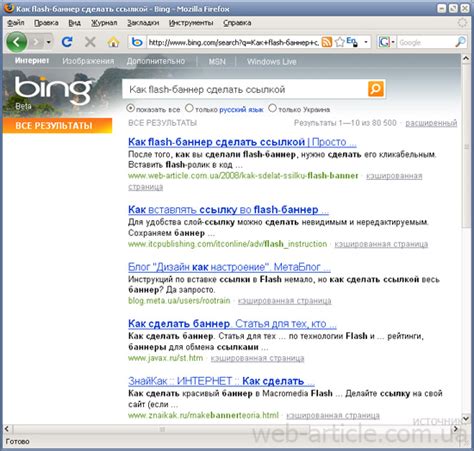474x451 pixels.
Task: Open the Справка menu
Action: coord(237,23)
